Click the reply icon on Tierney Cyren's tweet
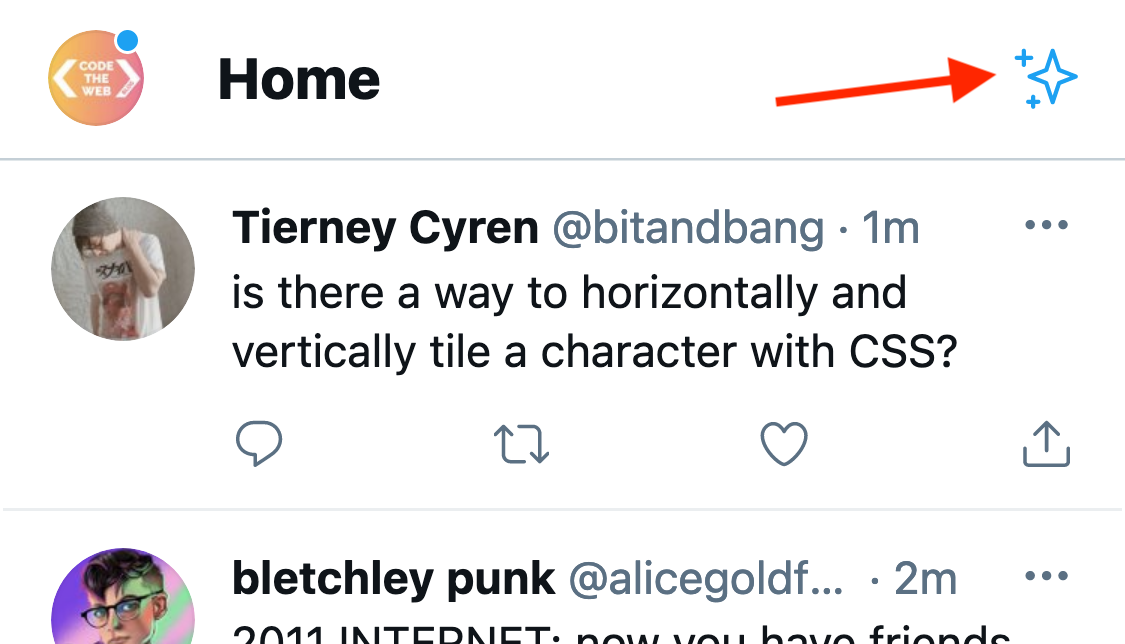 point(259,443)
